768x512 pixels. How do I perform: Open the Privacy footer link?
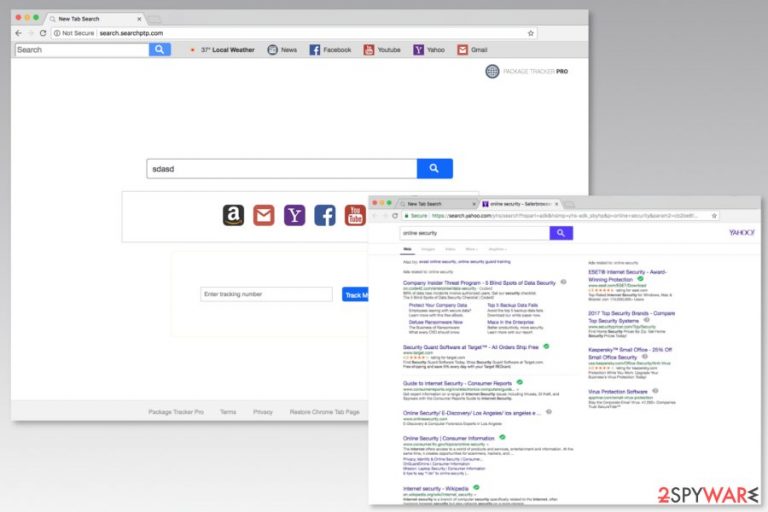coord(263,412)
